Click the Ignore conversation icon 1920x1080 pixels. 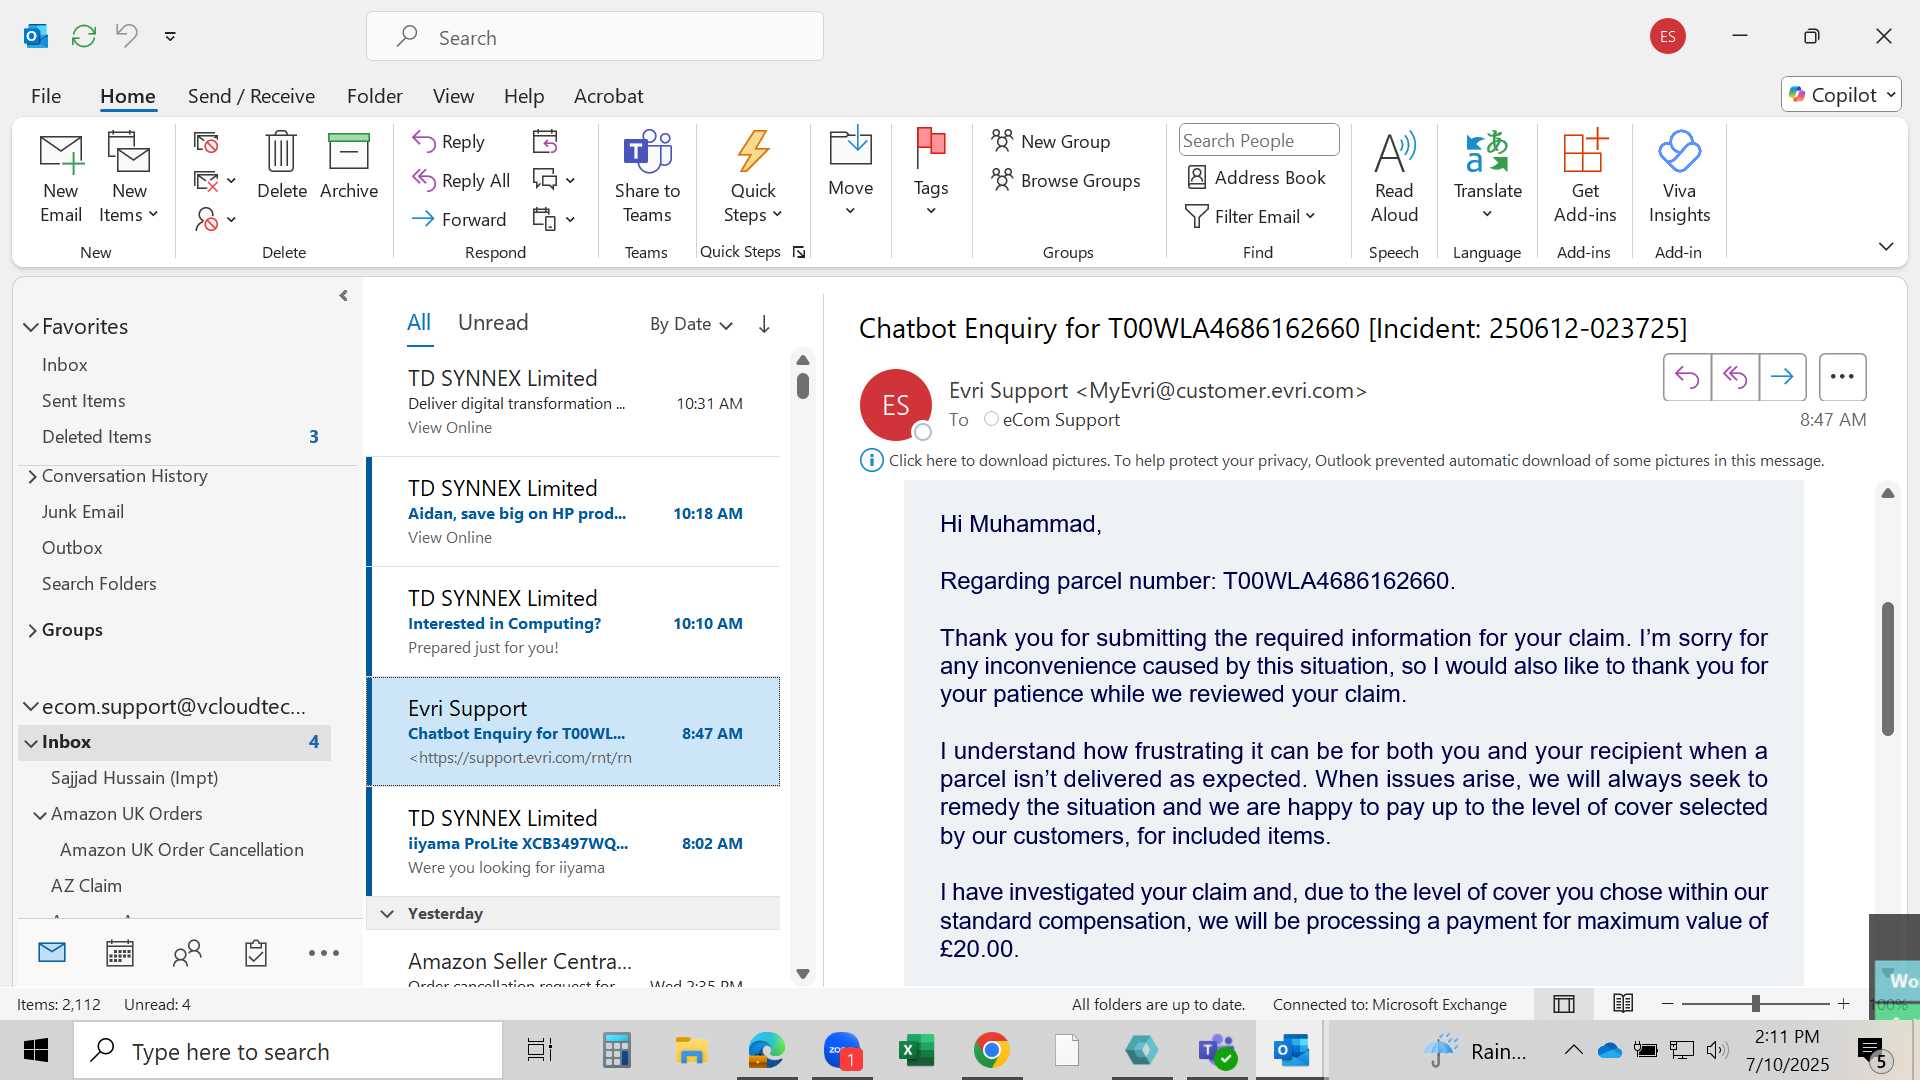click(x=206, y=143)
